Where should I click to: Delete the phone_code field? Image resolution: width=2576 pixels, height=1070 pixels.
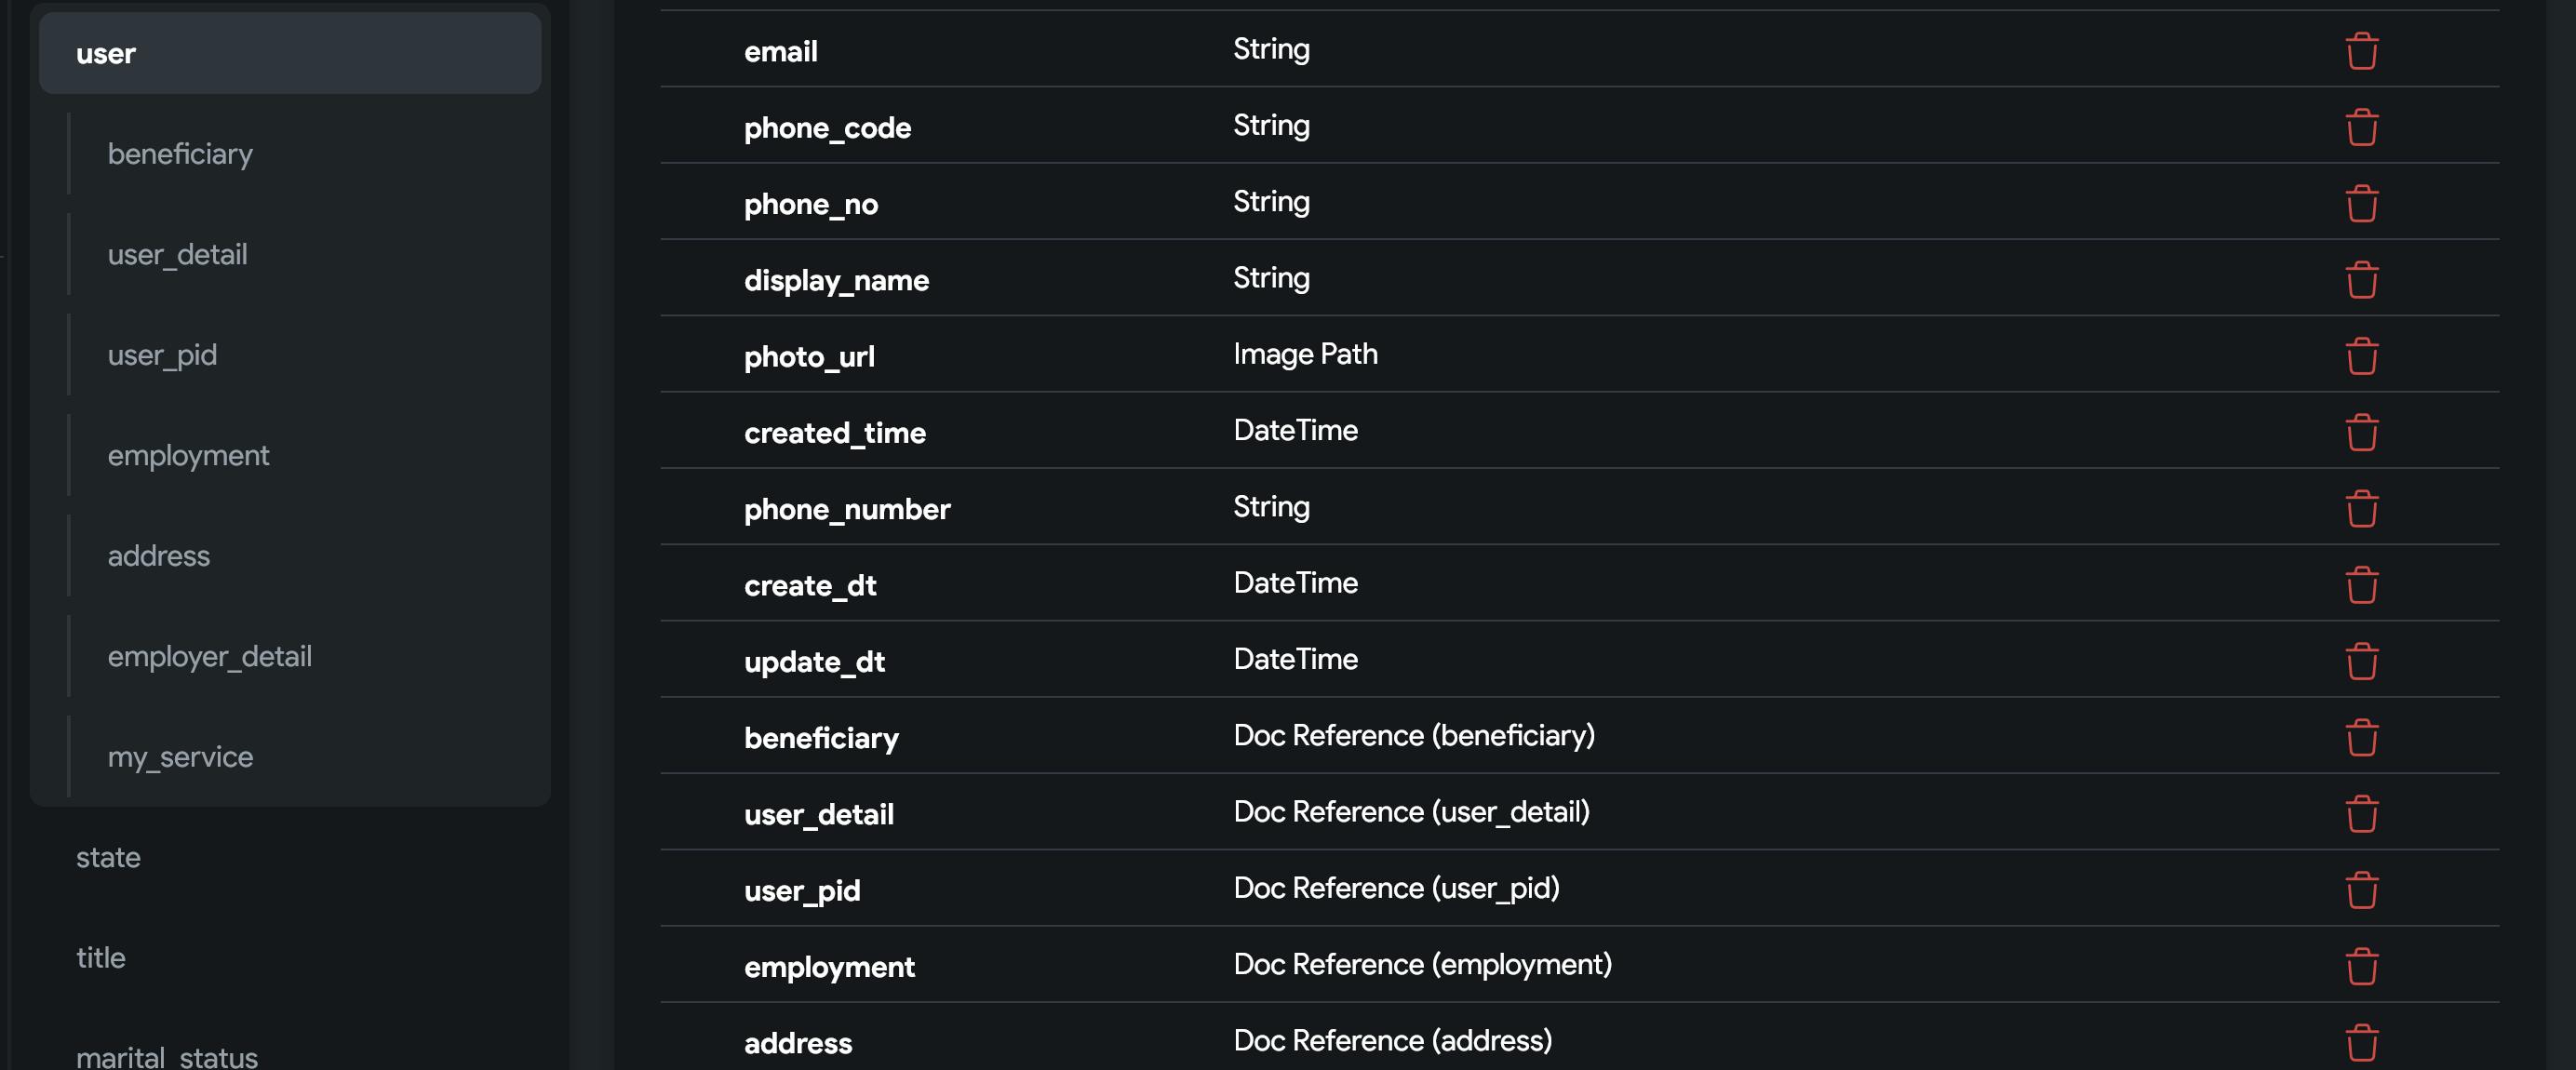[2361, 127]
